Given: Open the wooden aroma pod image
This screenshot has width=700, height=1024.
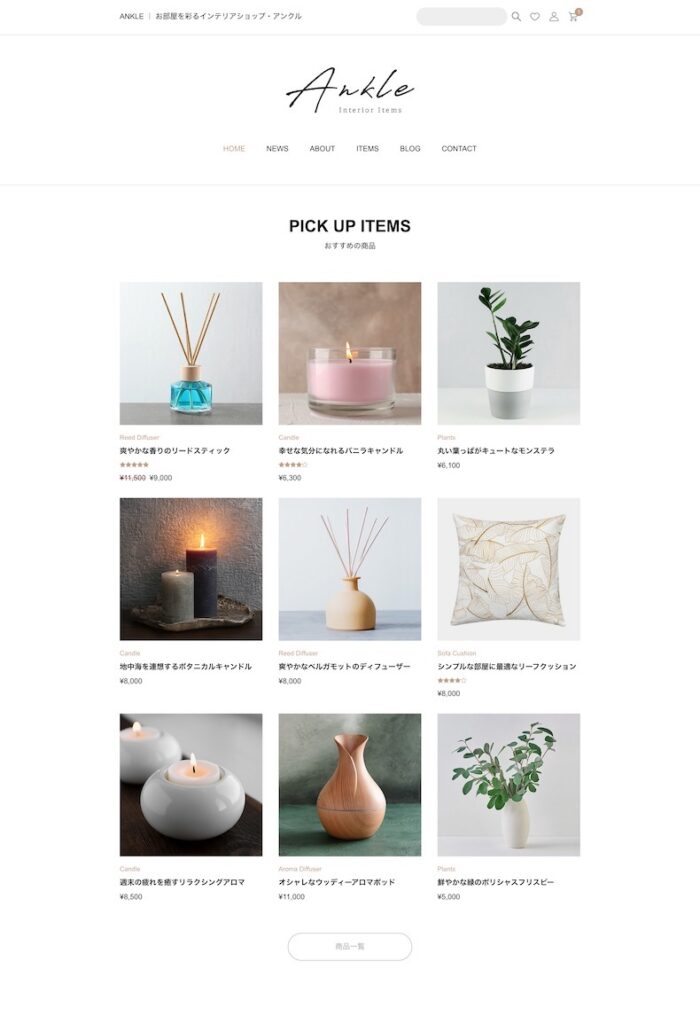Looking at the screenshot, I should tap(350, 784).
